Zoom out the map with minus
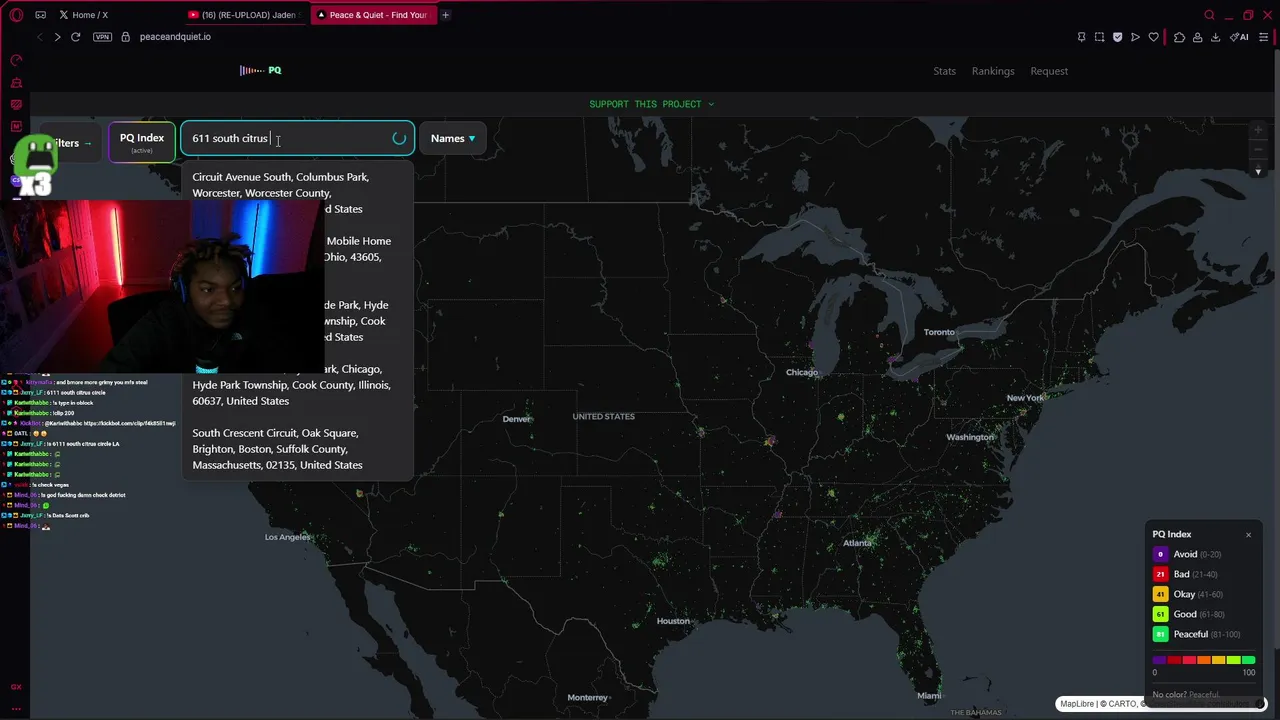 coord(1258,150)
